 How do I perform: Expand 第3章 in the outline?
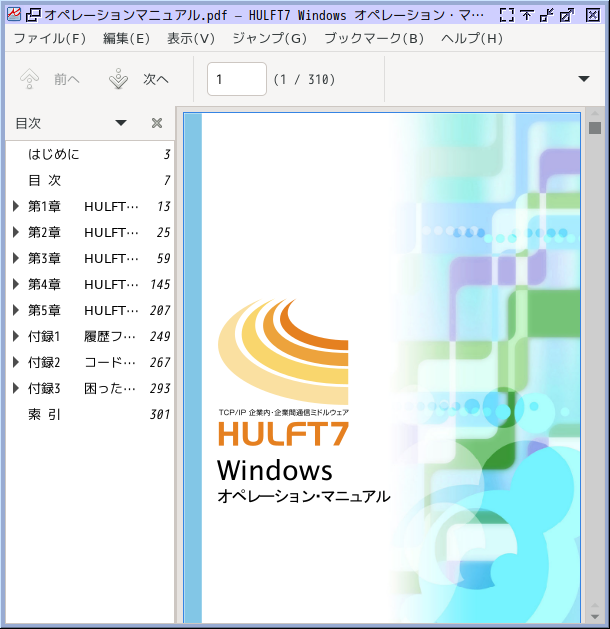point(16,258)
